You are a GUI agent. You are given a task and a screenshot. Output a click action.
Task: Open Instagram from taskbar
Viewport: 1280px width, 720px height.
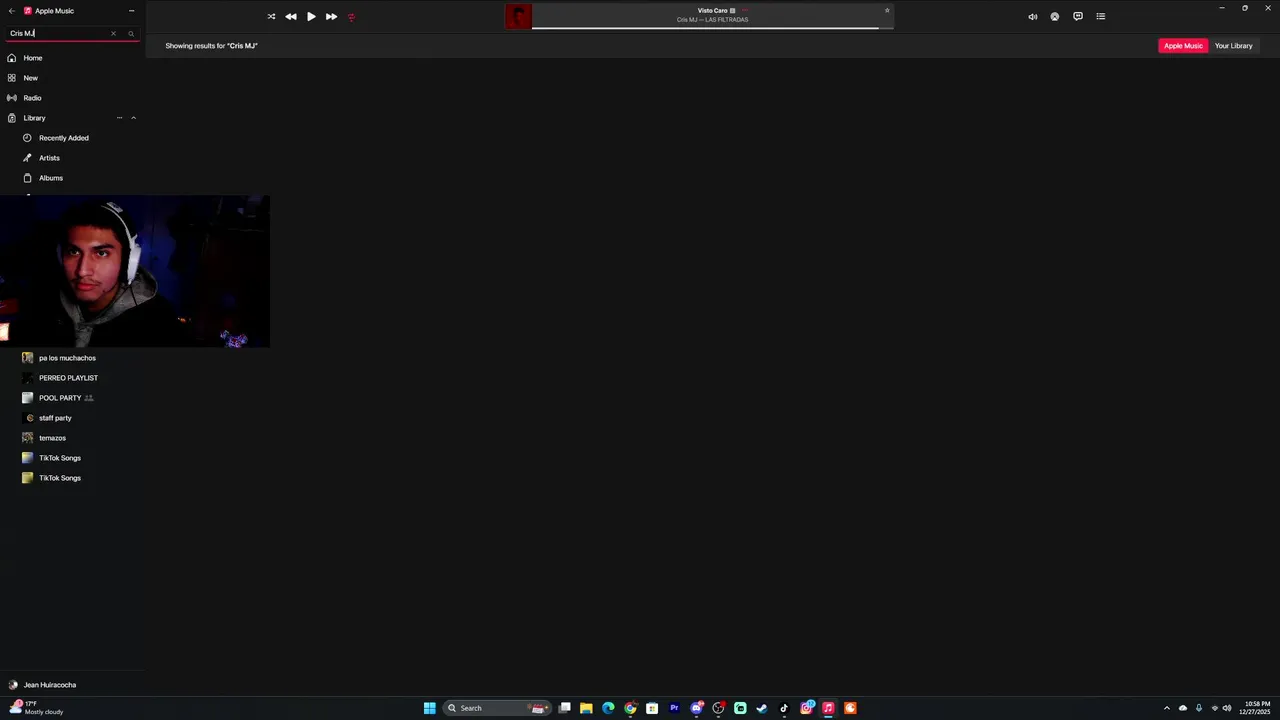(806, 708)
